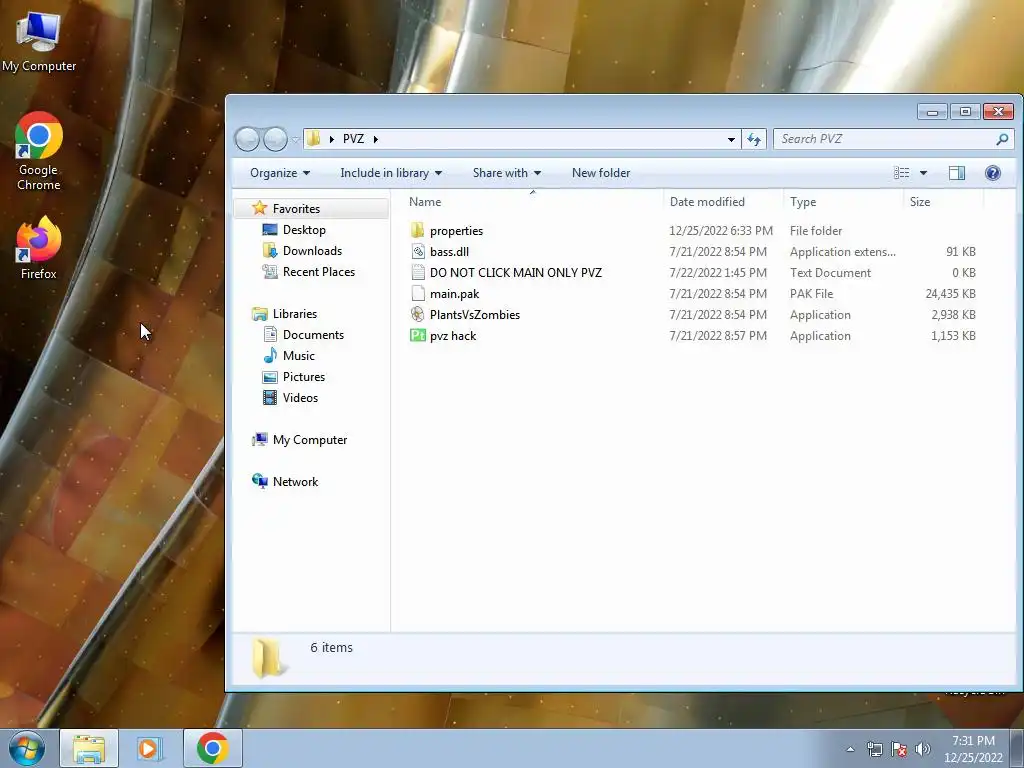This screenshot has height=768, width=1024.
Task: Click the network tray icon
Action: (x=874, y=749)
